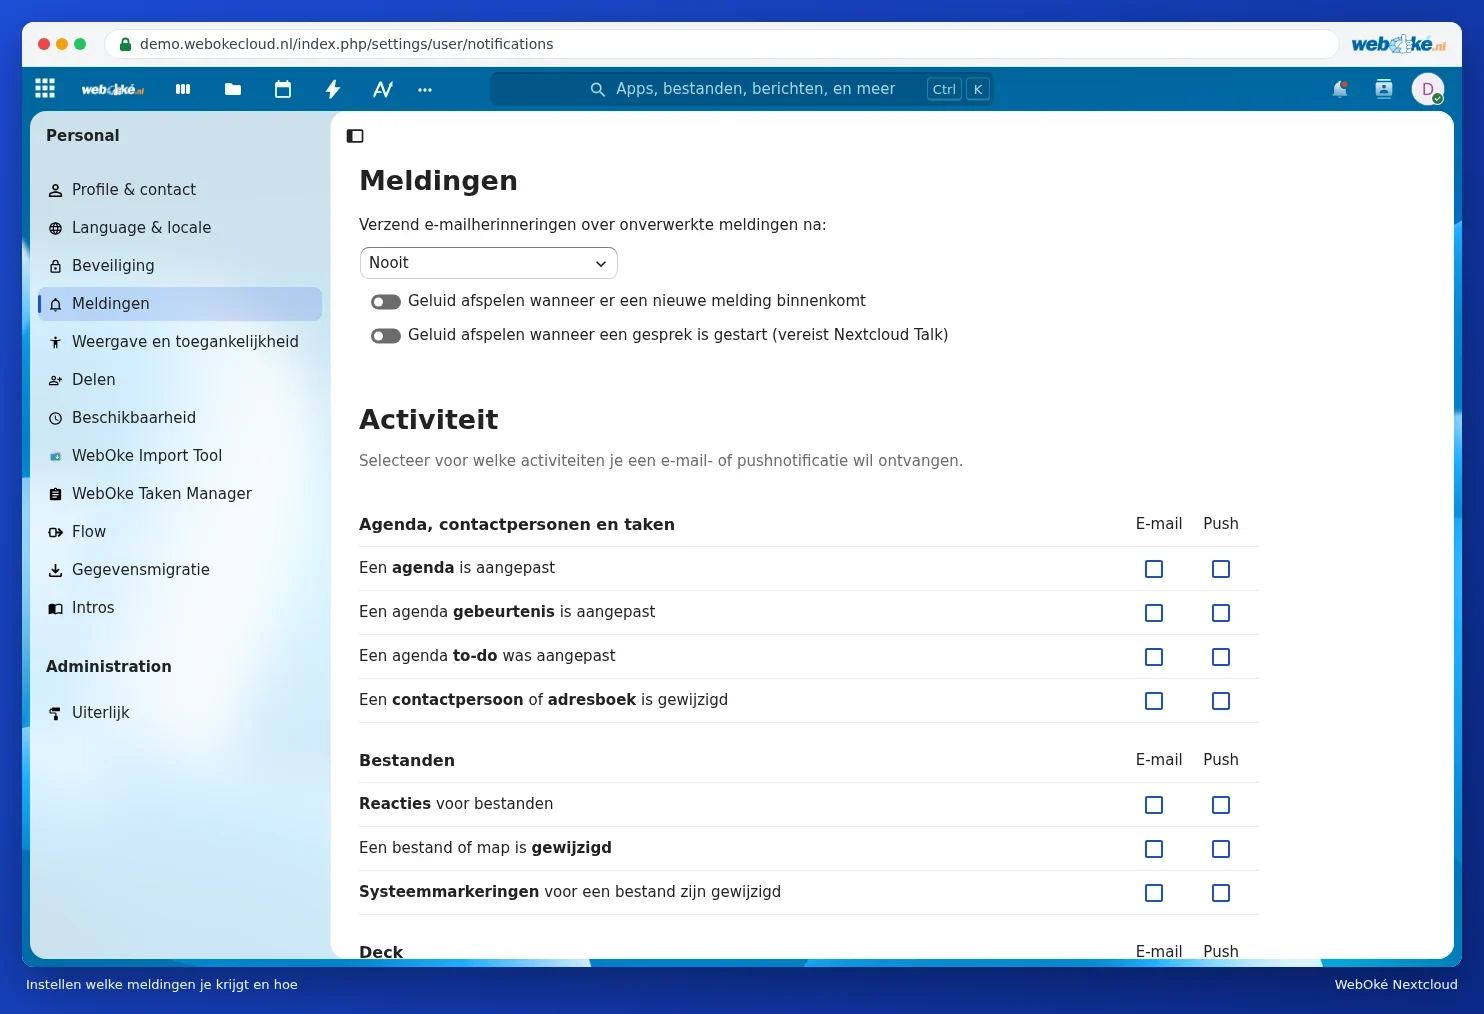Check E-mail for bestand of map gewijzigd
This screenshot has width=1484, height=1014.
(x=1154, y=849)
